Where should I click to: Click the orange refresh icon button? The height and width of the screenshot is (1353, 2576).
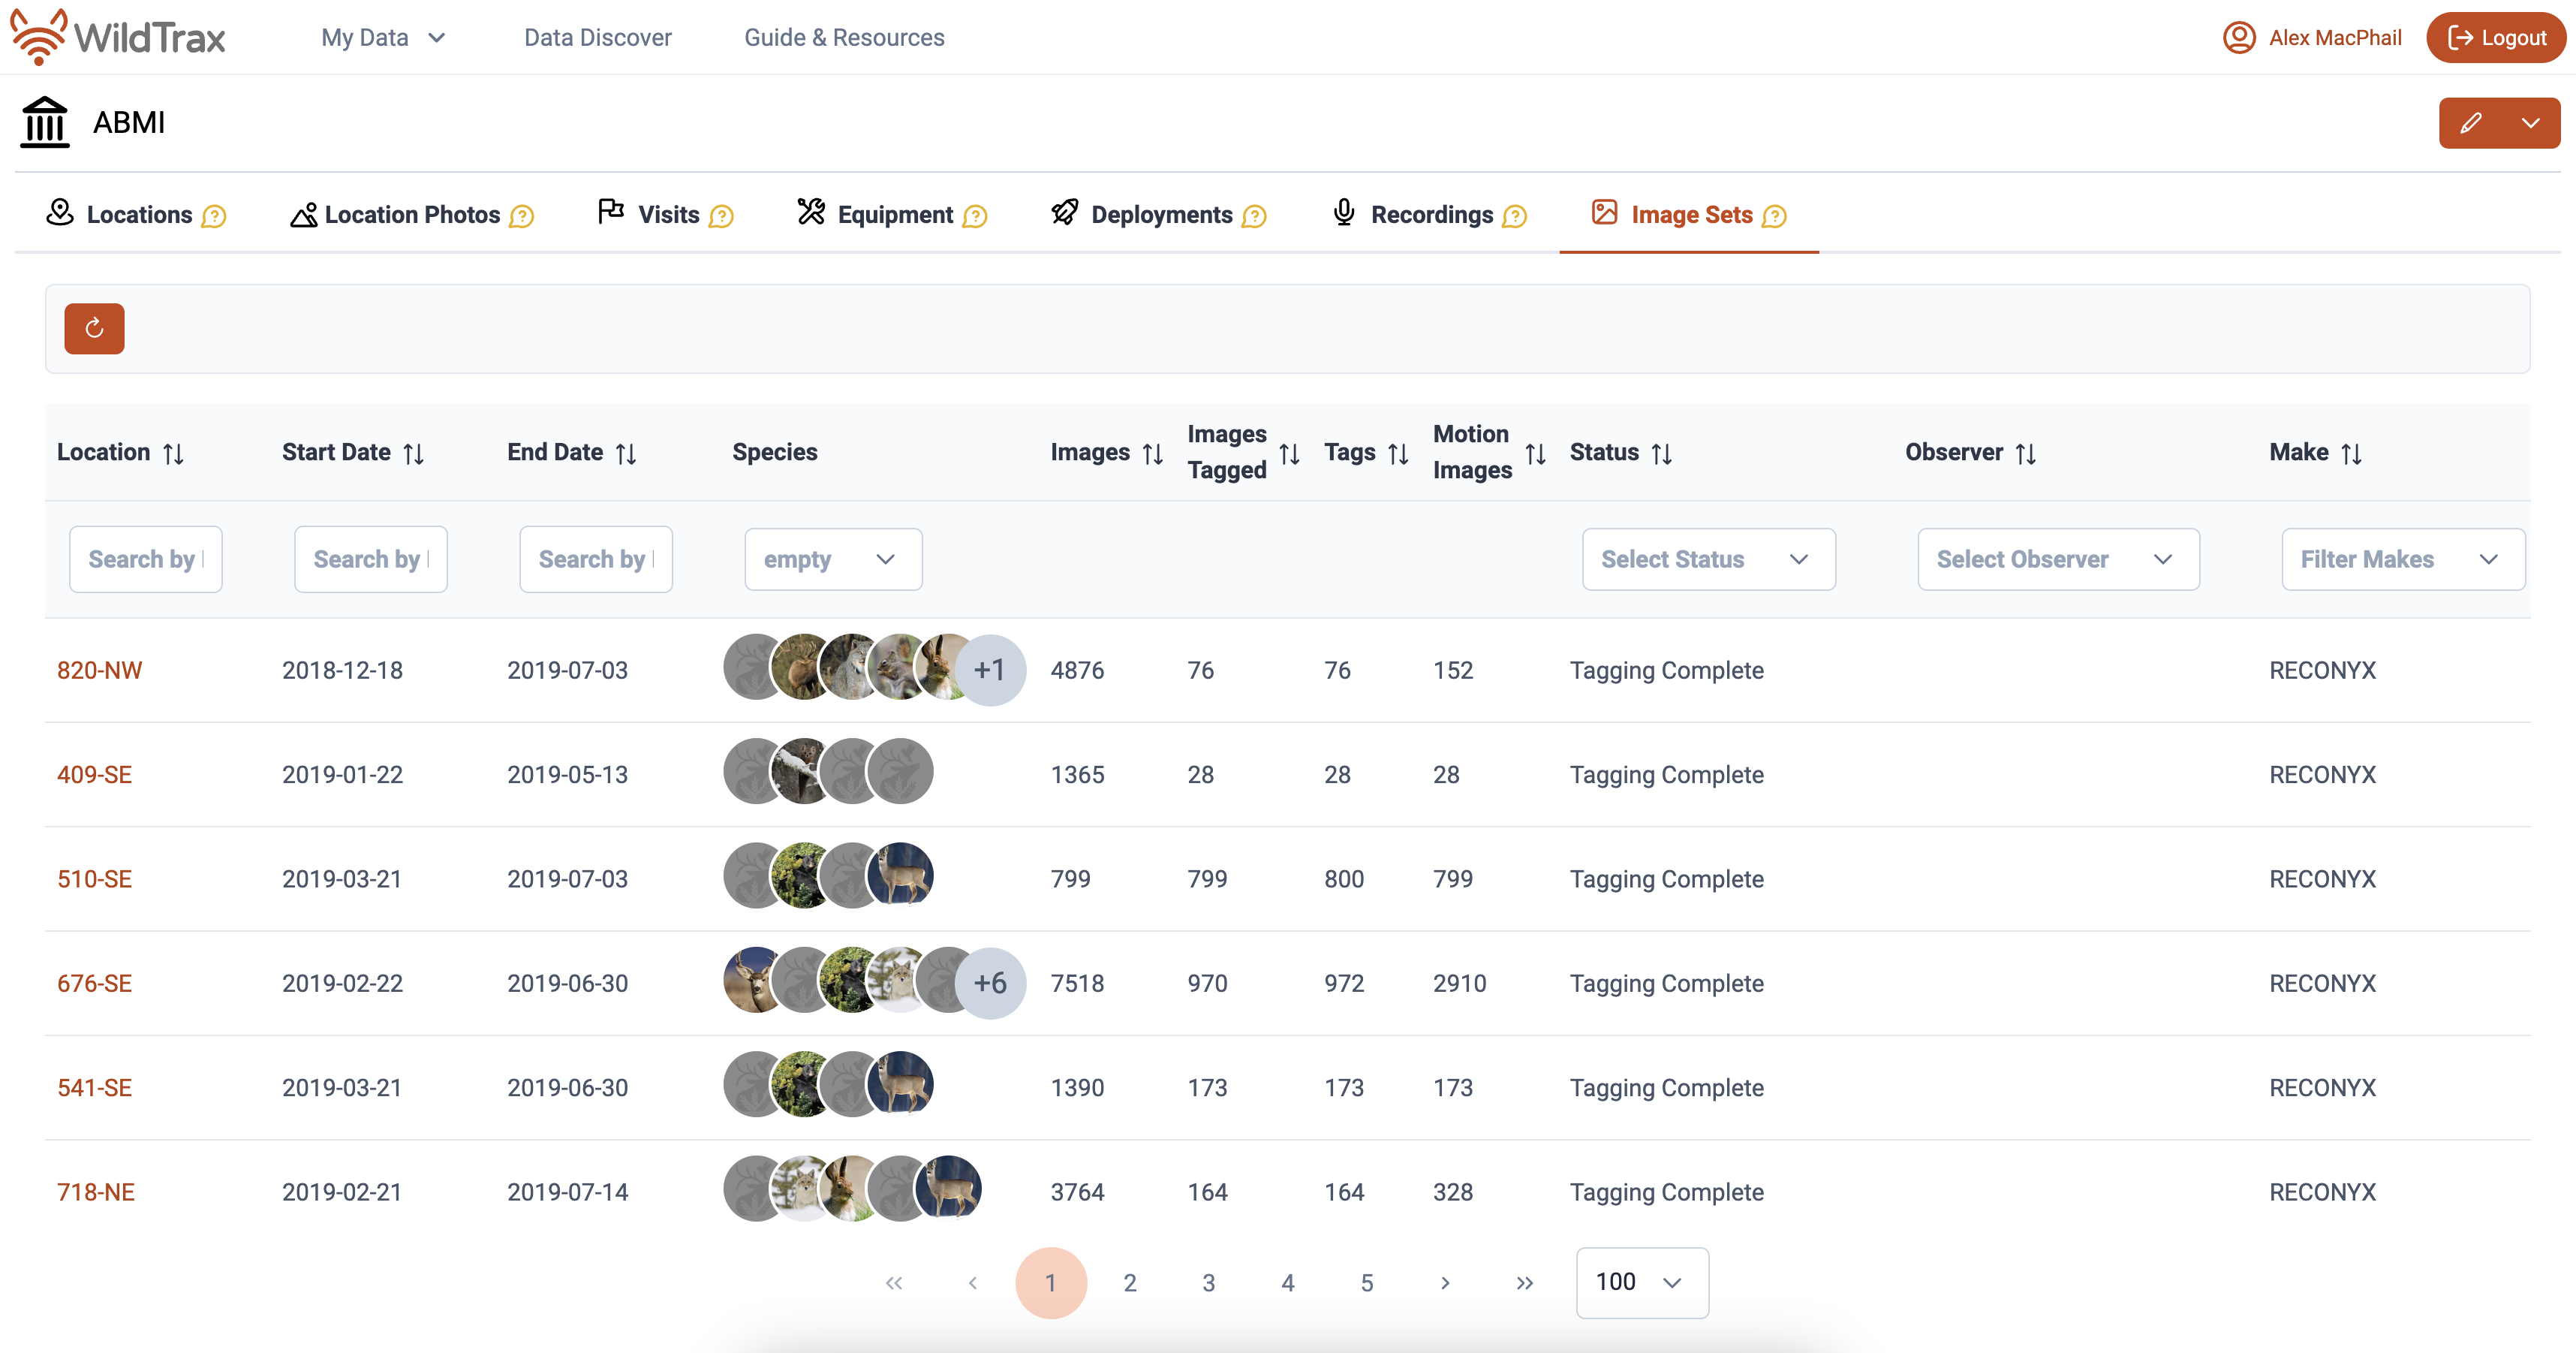94,328
